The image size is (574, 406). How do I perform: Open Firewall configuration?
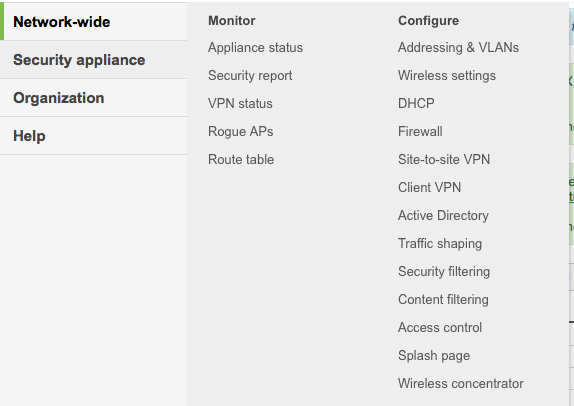pos(420,131)
